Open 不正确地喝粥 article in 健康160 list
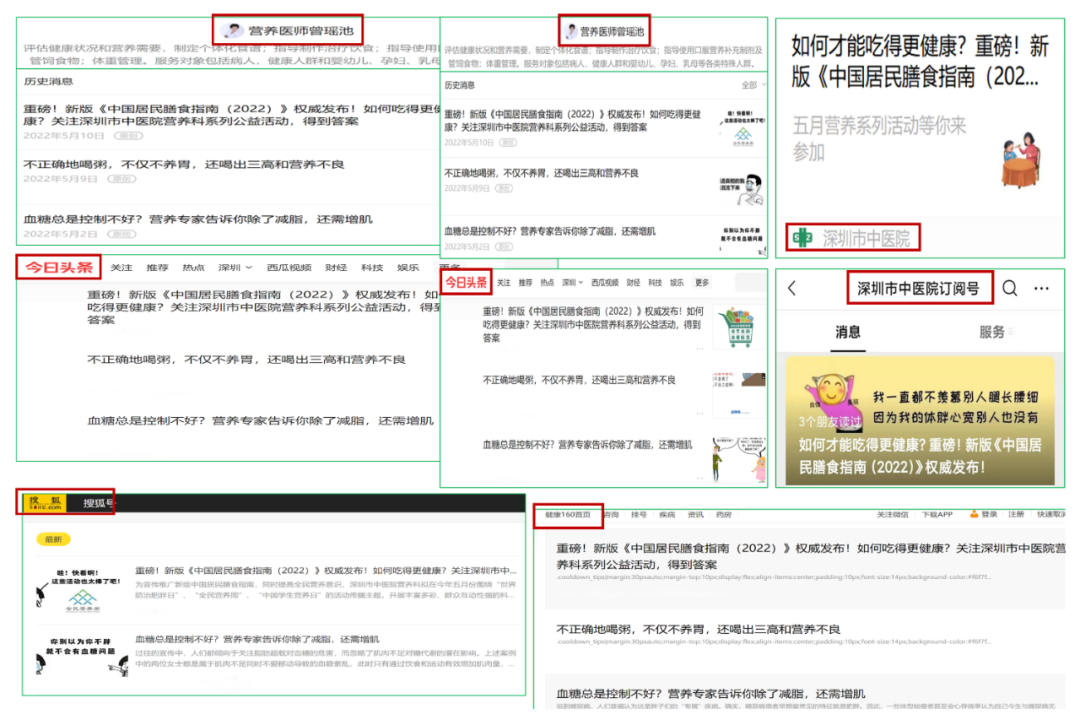The image size is (1080, 720). pos(698,629)
